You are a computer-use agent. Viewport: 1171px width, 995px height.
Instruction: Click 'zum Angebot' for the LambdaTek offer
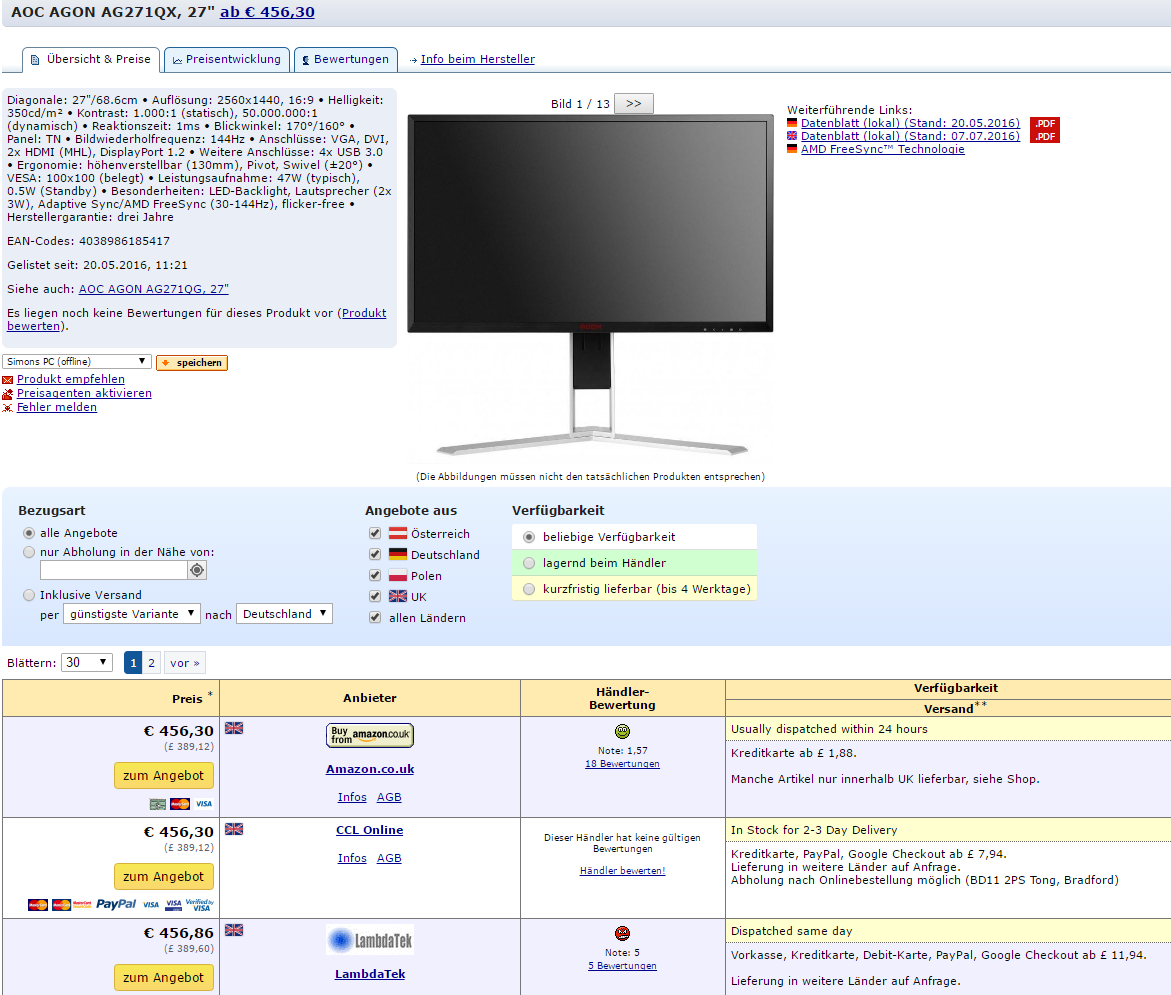(164, 977)
